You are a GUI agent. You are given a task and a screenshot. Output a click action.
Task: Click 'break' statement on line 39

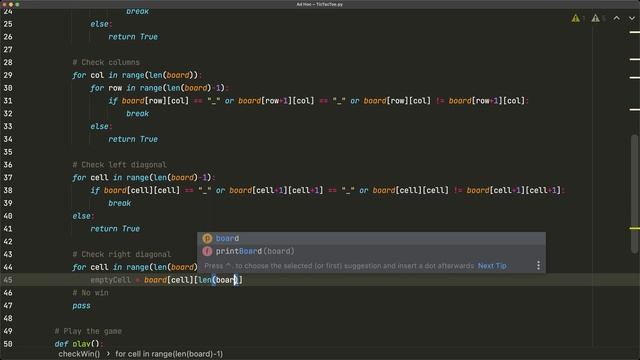[120, 203]
